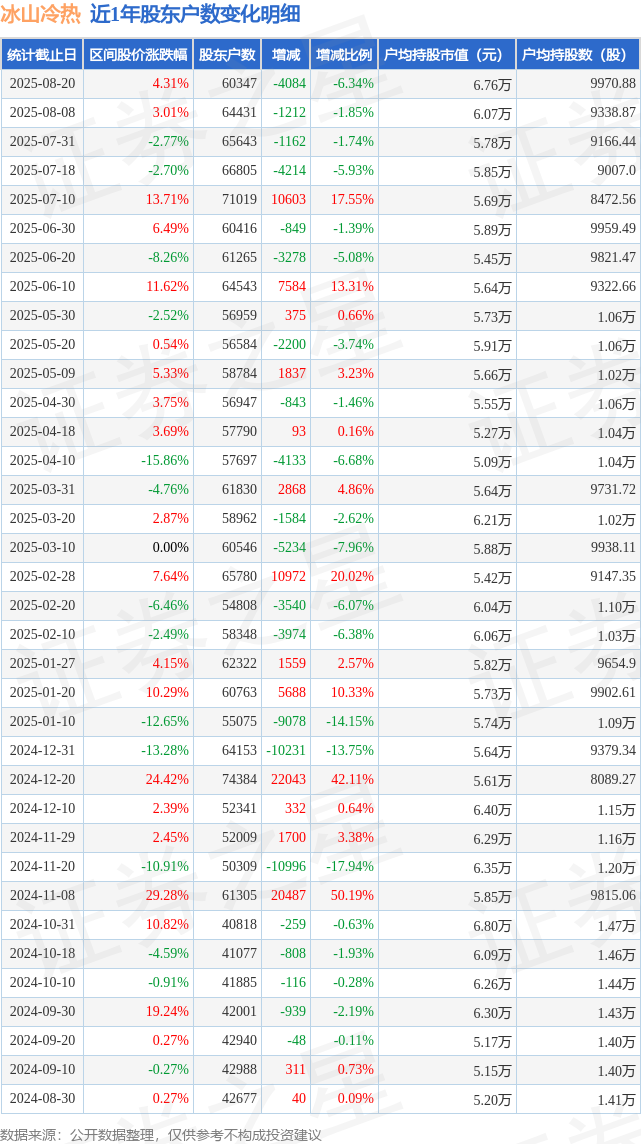Click the 2025-08-20 date cell
The width and height of the screenshot is (641, 1144).
[x=42, y=83]
